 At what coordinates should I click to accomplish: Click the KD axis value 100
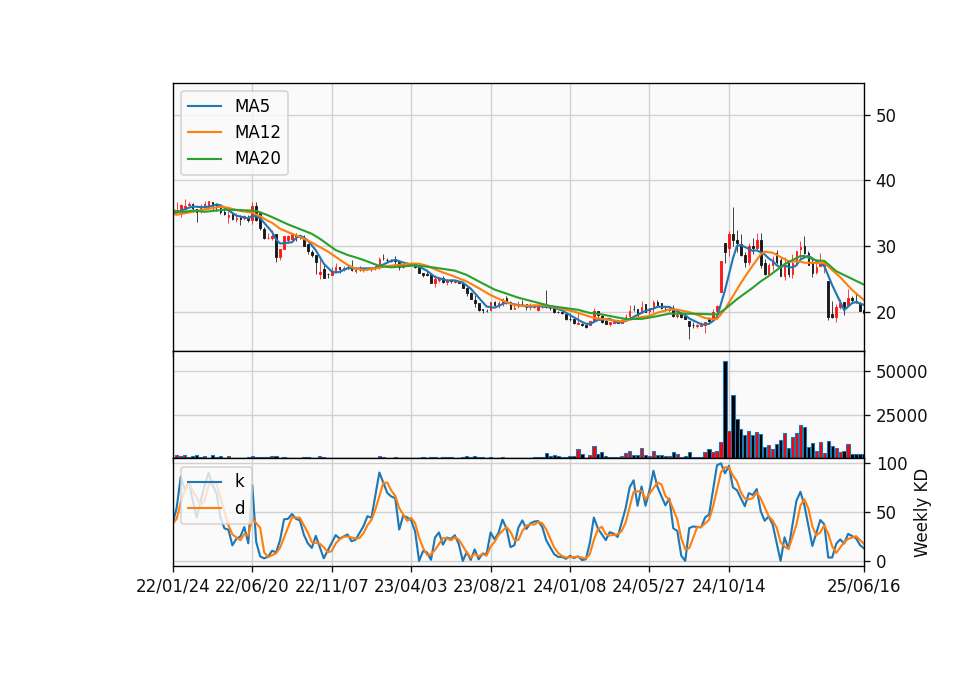891,464
